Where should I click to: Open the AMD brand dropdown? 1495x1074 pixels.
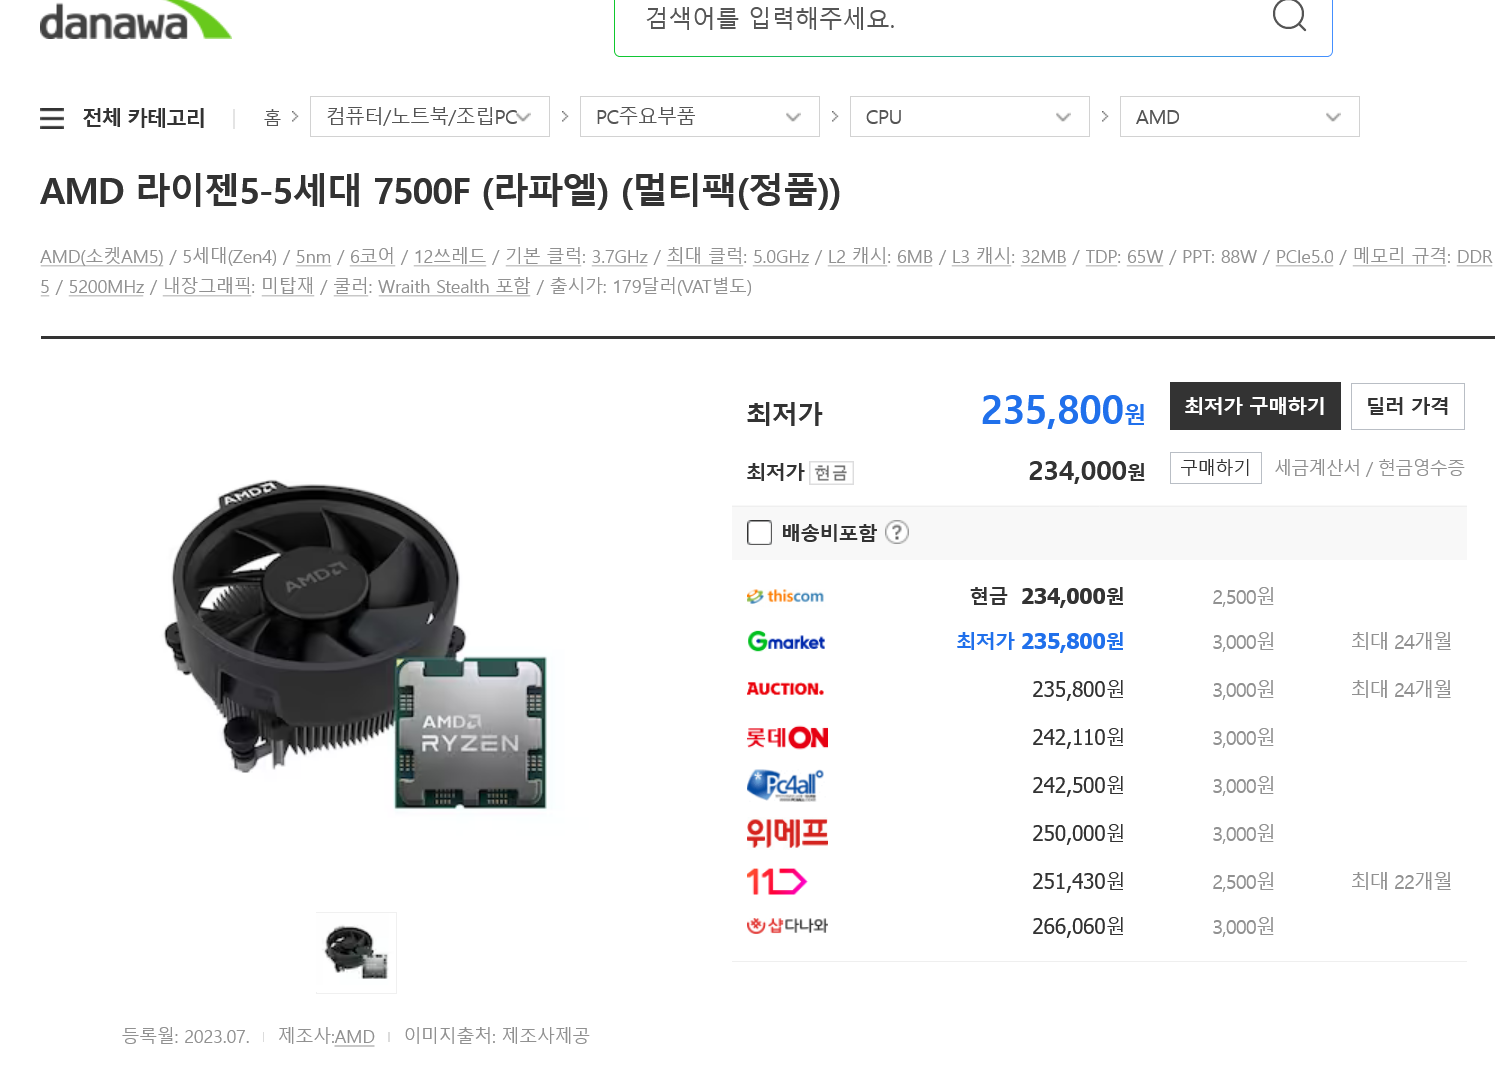click(x=1240, y=117)
